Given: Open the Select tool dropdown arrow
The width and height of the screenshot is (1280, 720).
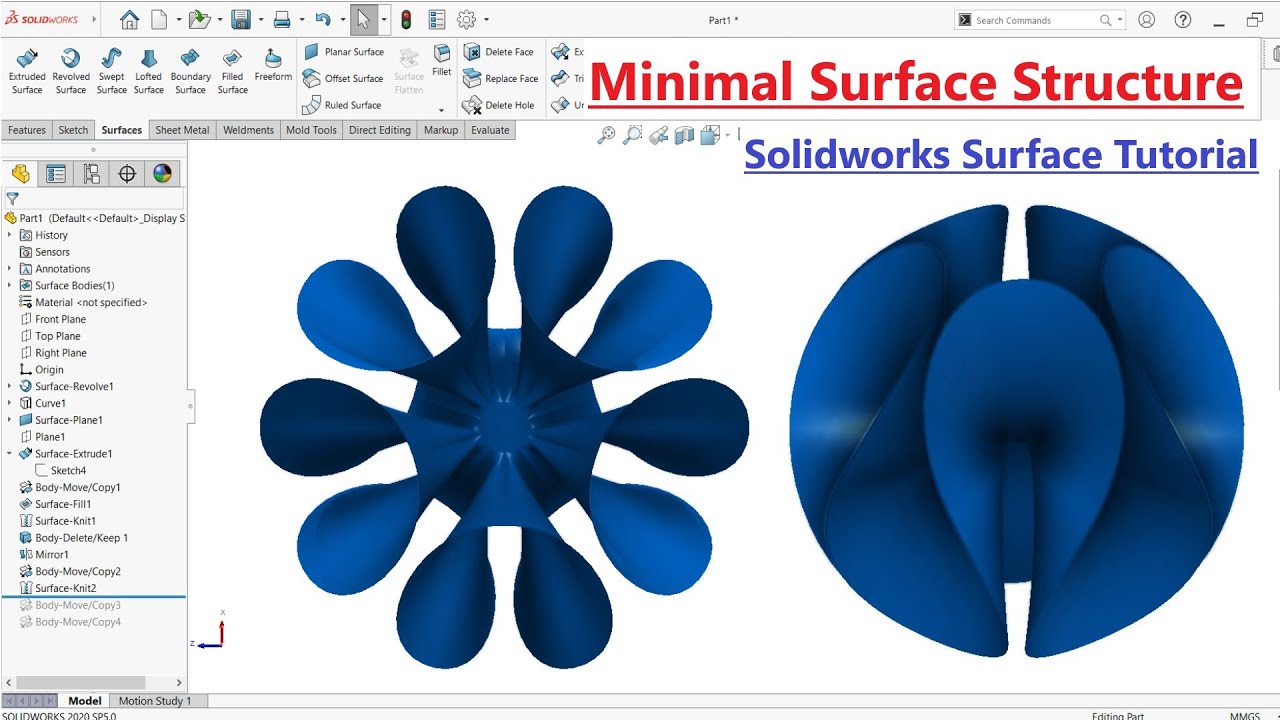Looking at the screenshot, I should pyautogui.click(x=384, y=20).
